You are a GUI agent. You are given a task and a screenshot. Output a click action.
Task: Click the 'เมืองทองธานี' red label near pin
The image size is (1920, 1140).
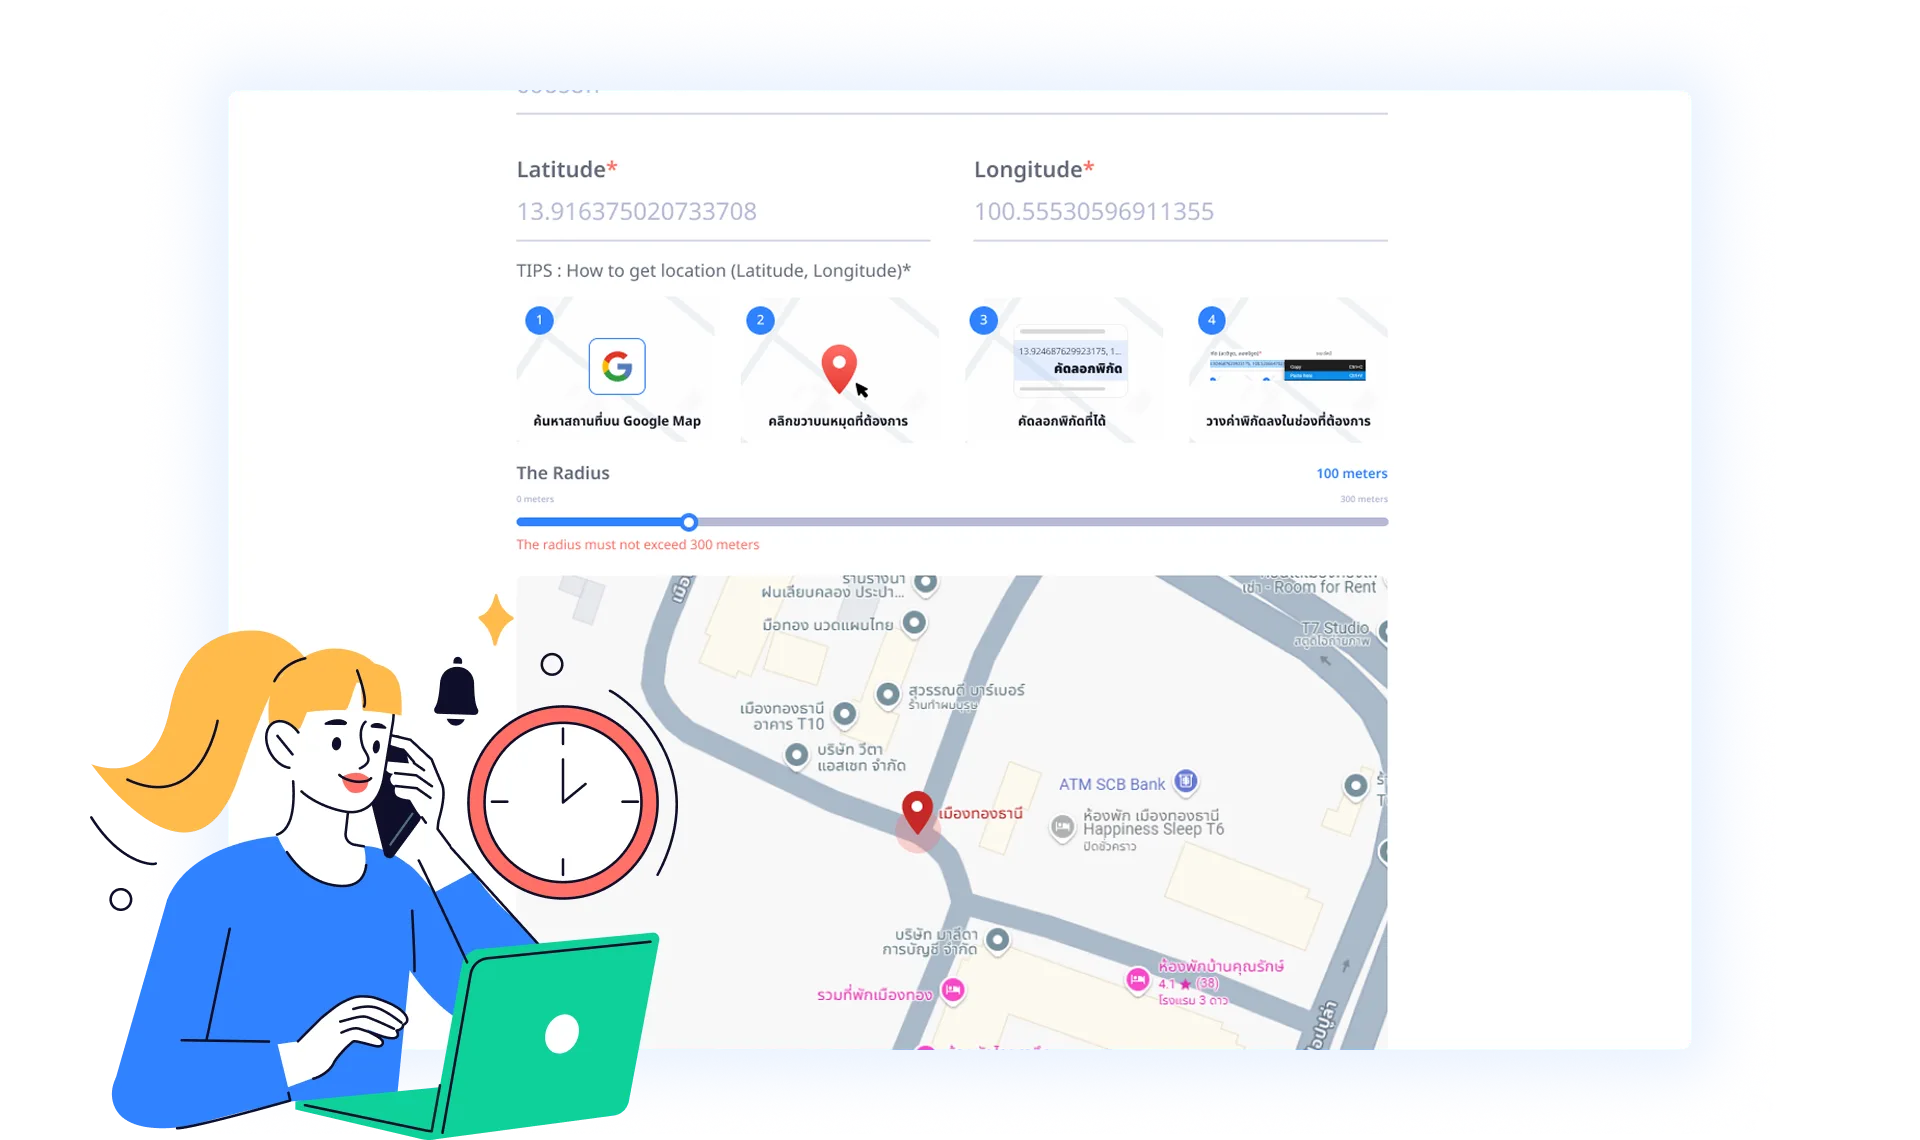(x=981, y=814)
